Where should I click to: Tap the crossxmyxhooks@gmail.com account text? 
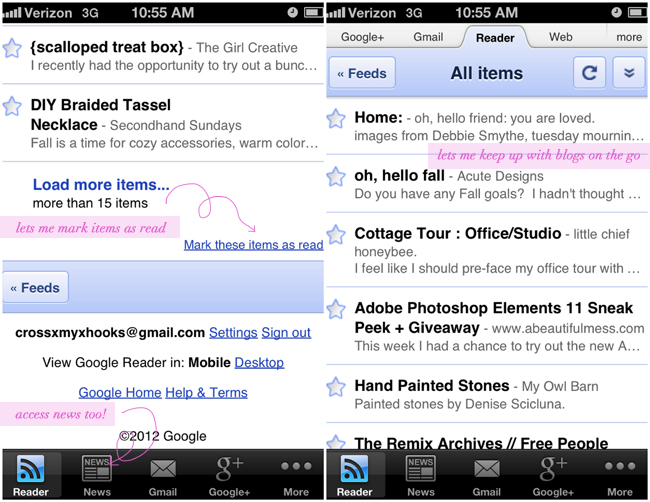tap(110, 332)
